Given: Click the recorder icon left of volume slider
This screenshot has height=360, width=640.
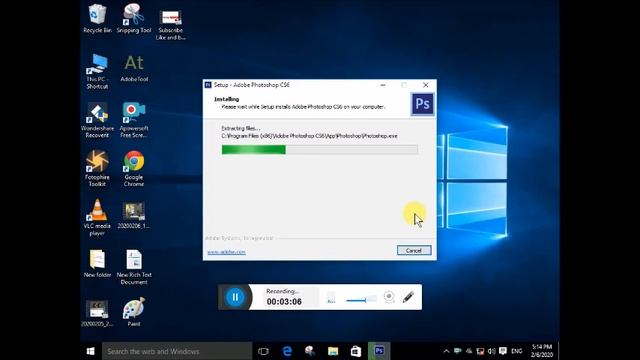Looking at the screenshot, I should click(331, 297).
